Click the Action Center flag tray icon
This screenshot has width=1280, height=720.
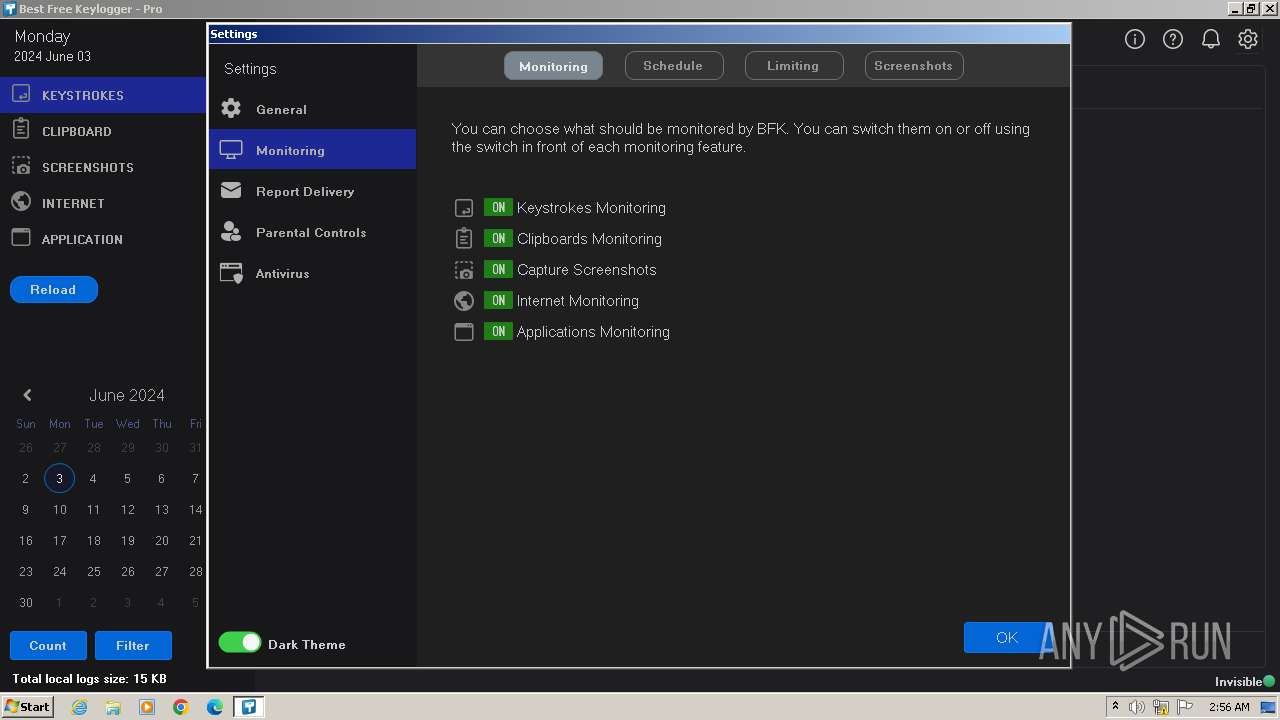(x=1185, y=707)
